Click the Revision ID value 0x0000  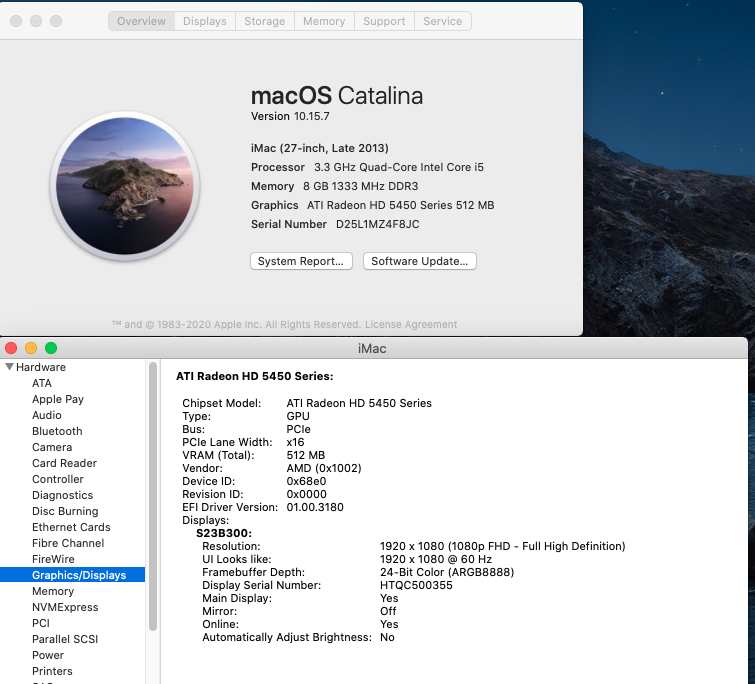click(306, 494)
